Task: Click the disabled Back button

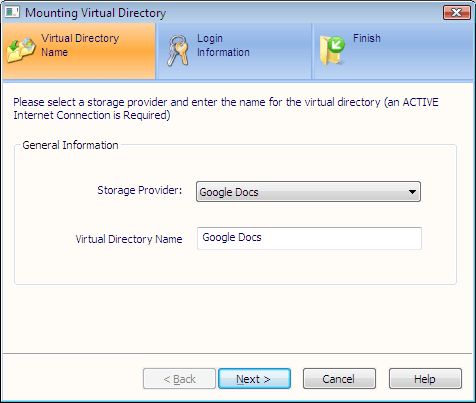Action: (x=179, y=379)
